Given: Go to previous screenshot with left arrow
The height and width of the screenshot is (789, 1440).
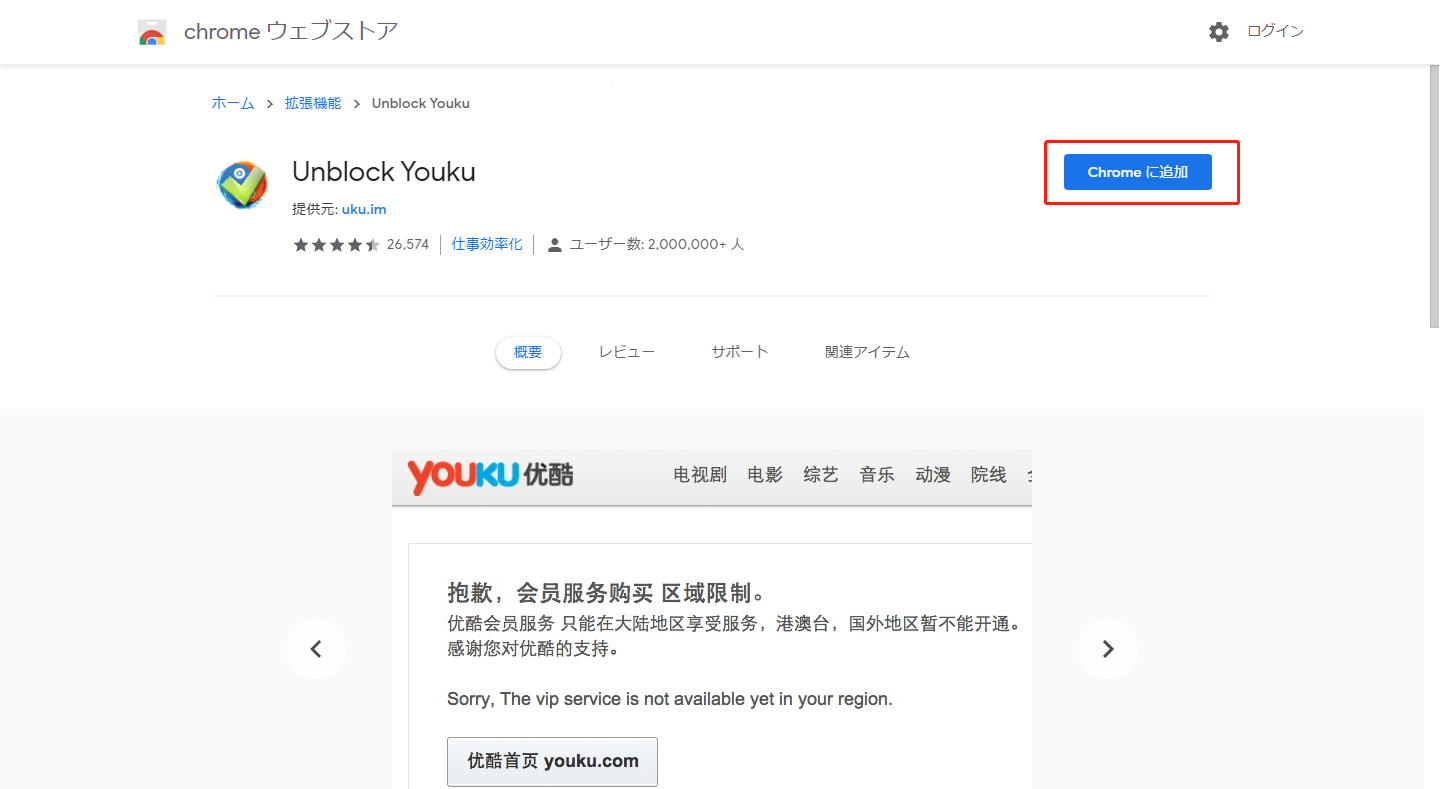Looking at the screenshot, I should pyautogui.click(x=316, y=649).
